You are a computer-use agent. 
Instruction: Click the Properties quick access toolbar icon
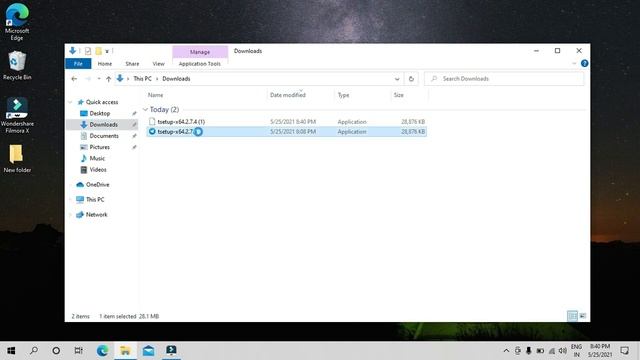click(88, 51)
